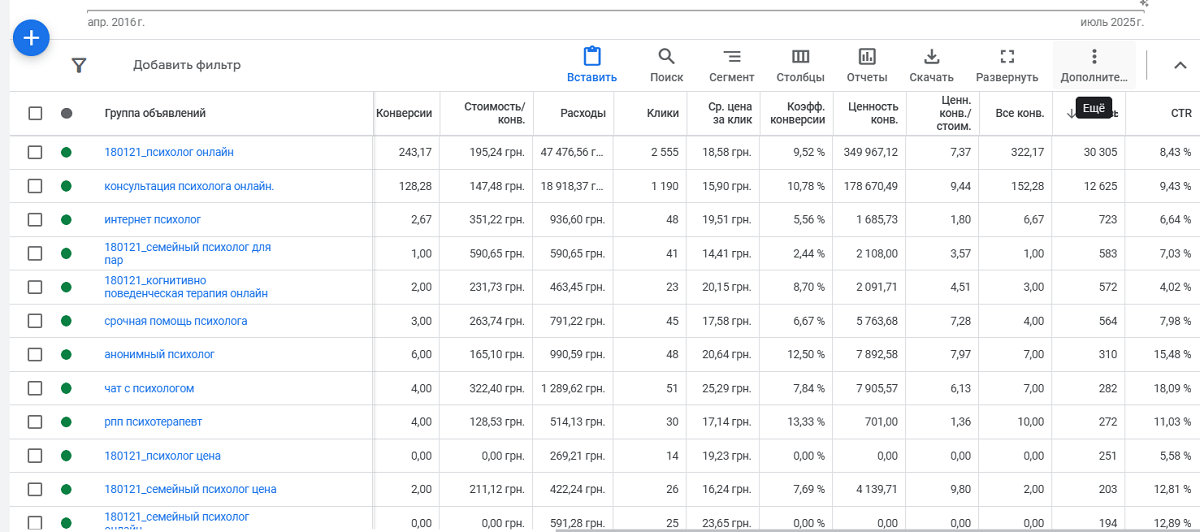Check the интернет психолог row checkbox
1200x532 pixels.
tap(35, 219)
